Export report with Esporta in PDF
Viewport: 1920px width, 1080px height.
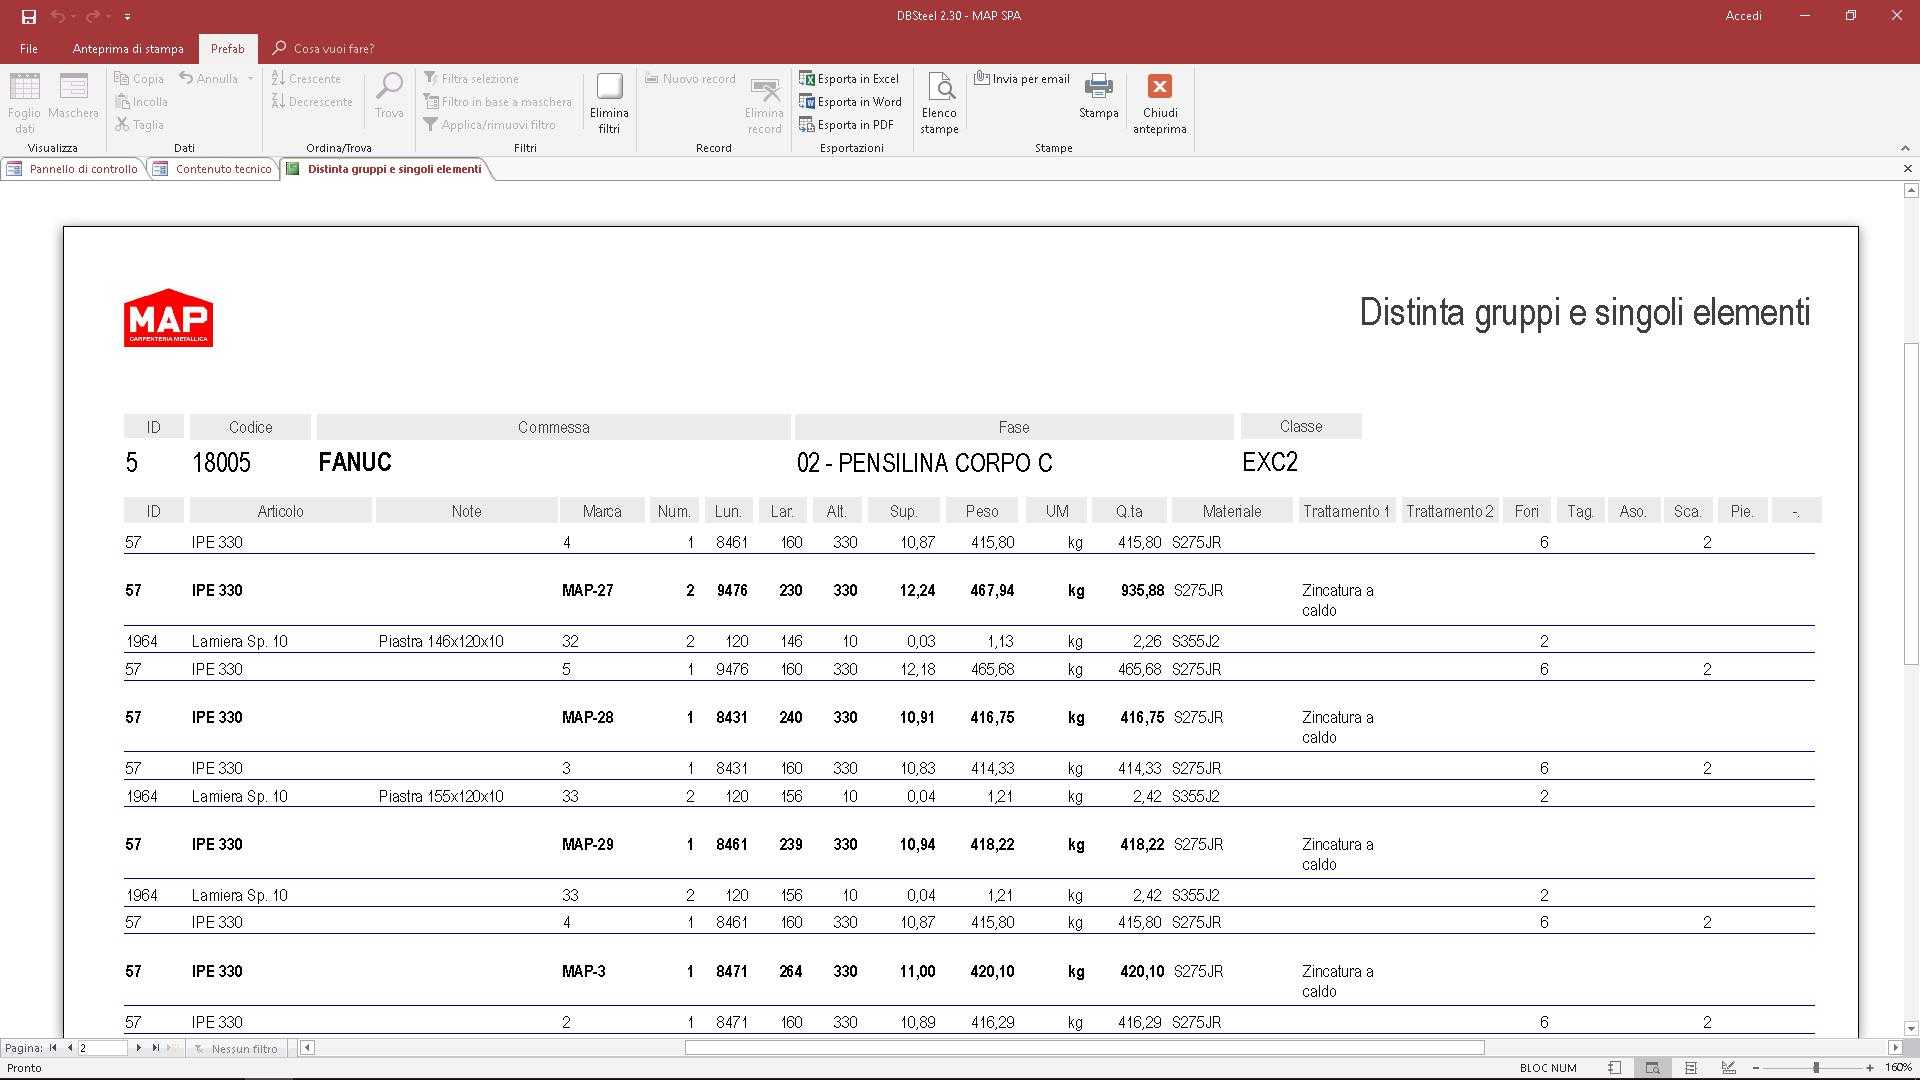(x=846, y=124)
